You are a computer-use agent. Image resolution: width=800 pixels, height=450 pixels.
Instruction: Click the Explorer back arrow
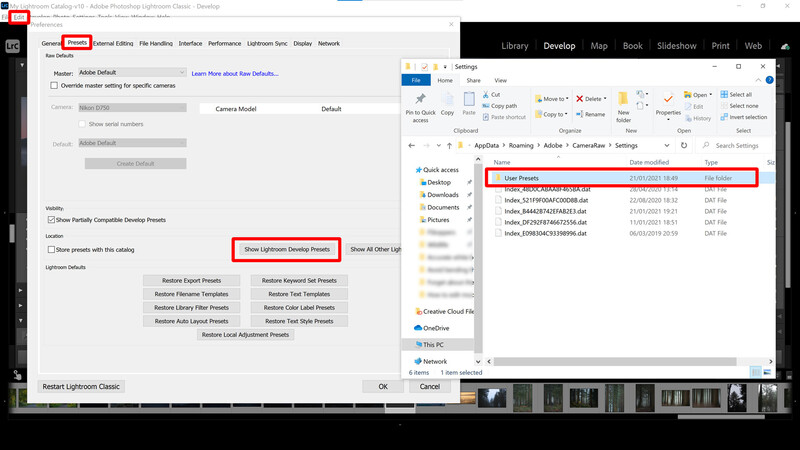412,145
